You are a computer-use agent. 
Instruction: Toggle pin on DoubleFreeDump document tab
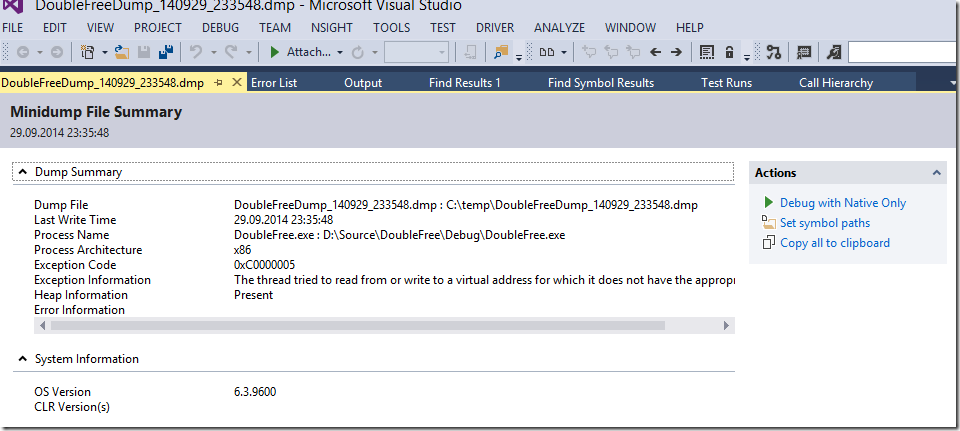218,83
